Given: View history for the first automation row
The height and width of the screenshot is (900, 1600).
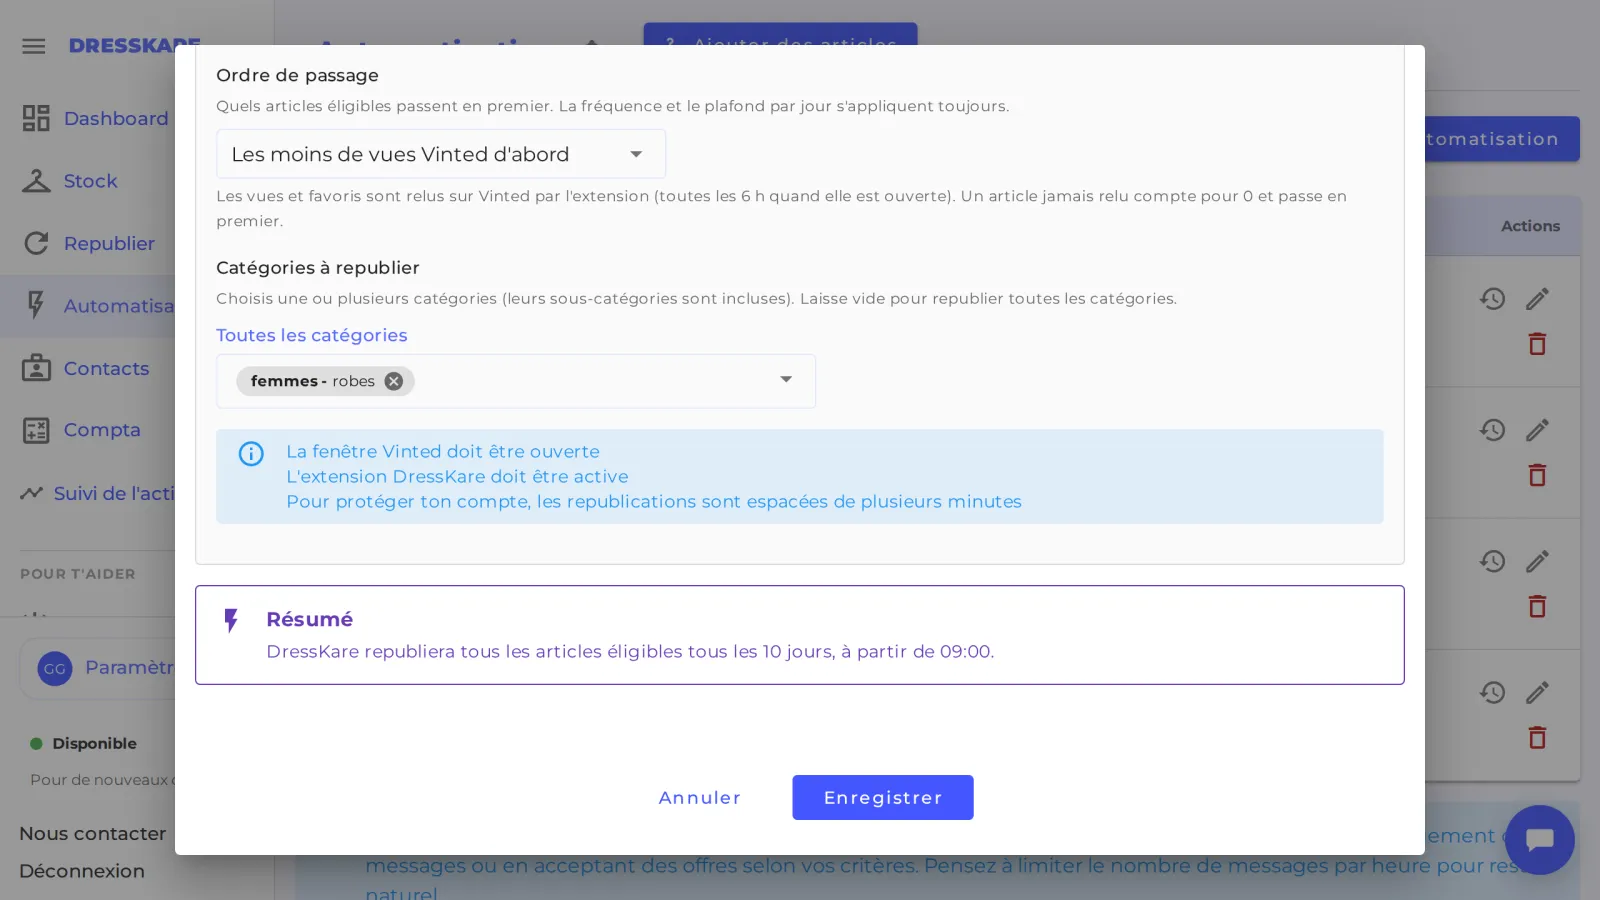Looking at the screenshot, I should [x=1493, y=299].
